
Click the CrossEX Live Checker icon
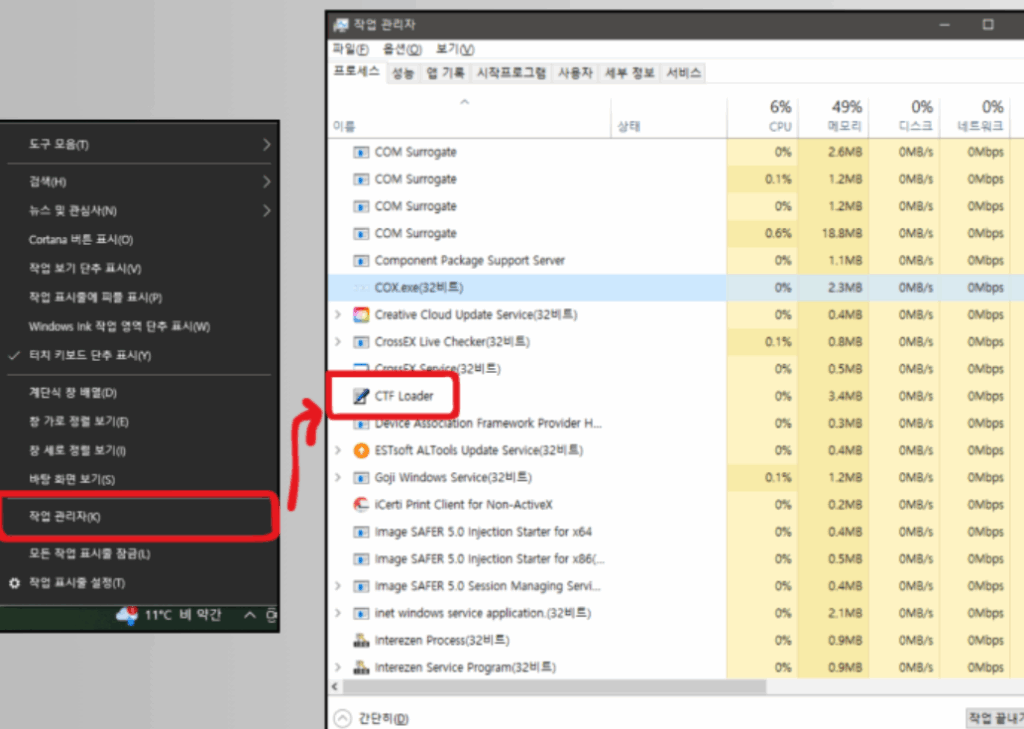tap(360, 342)
